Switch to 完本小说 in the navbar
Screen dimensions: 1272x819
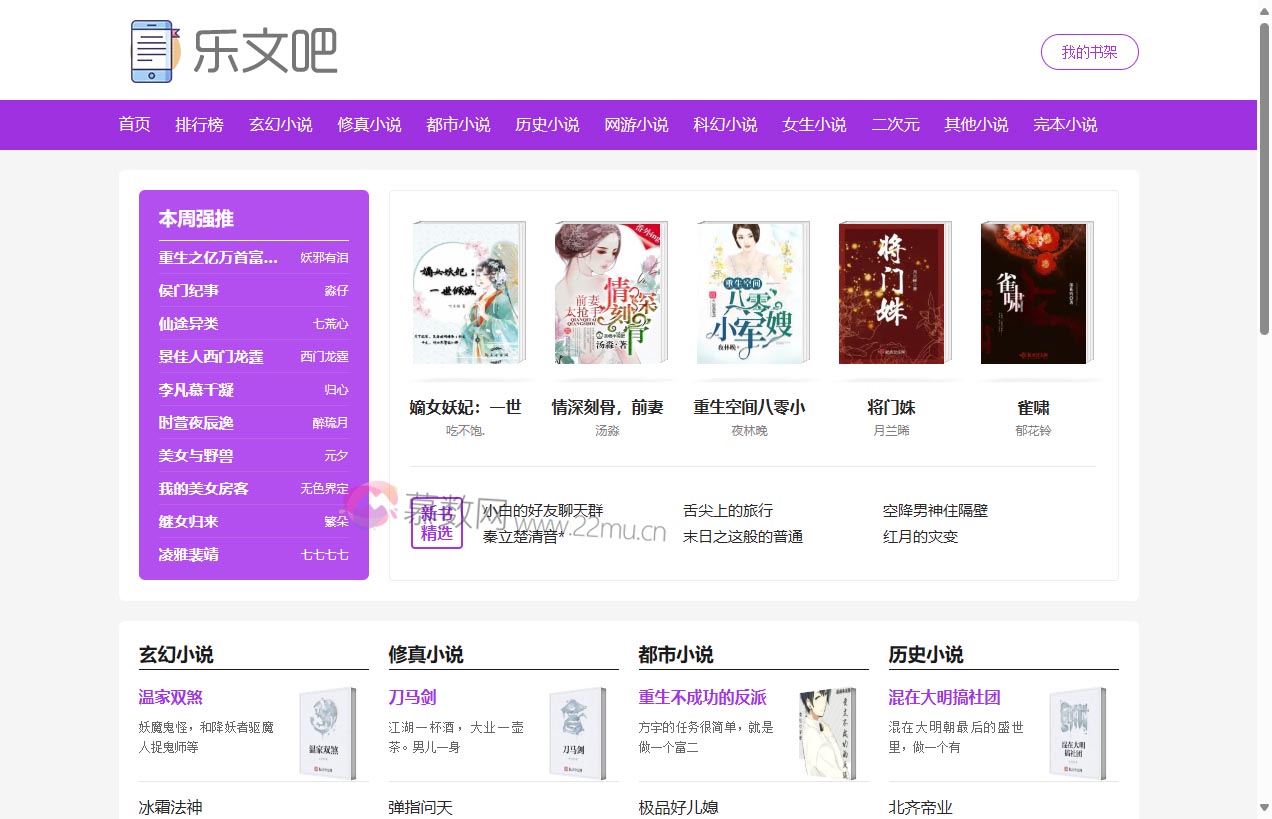click(1064, 124)
